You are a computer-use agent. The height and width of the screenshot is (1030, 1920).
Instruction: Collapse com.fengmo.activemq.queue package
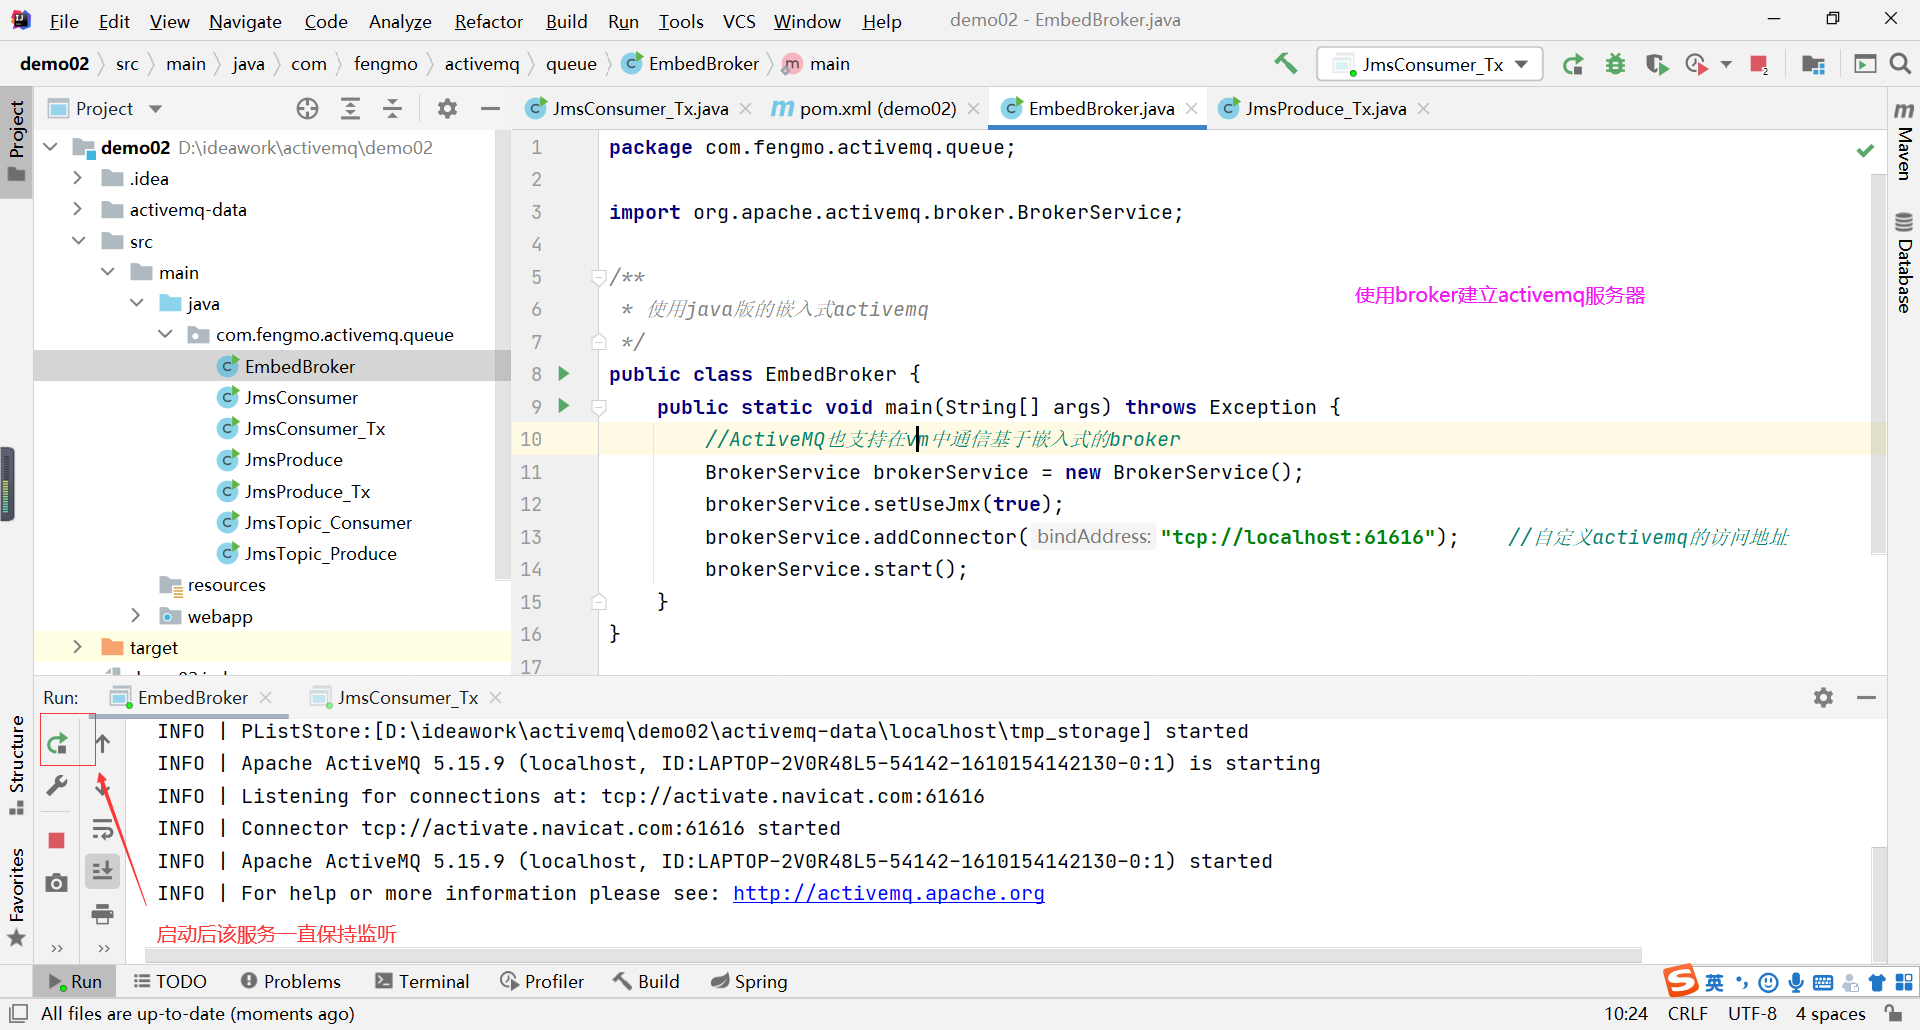click(x=165, y=335)
